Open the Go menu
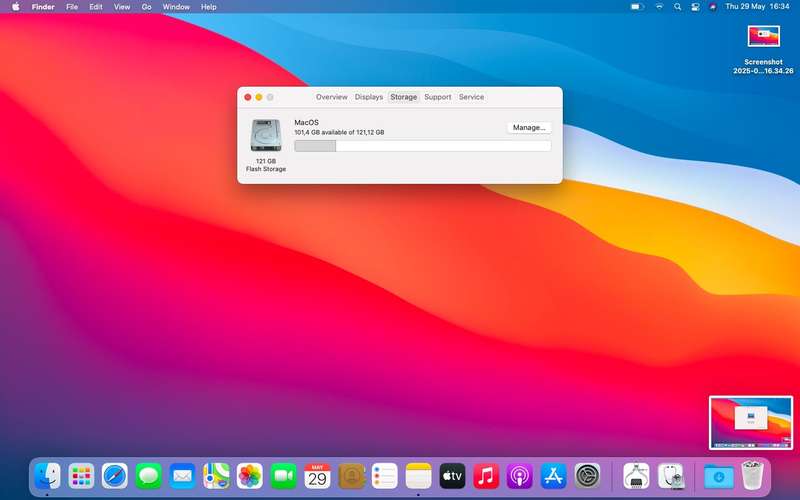This screenshot has height=500, width=800. 146,7
